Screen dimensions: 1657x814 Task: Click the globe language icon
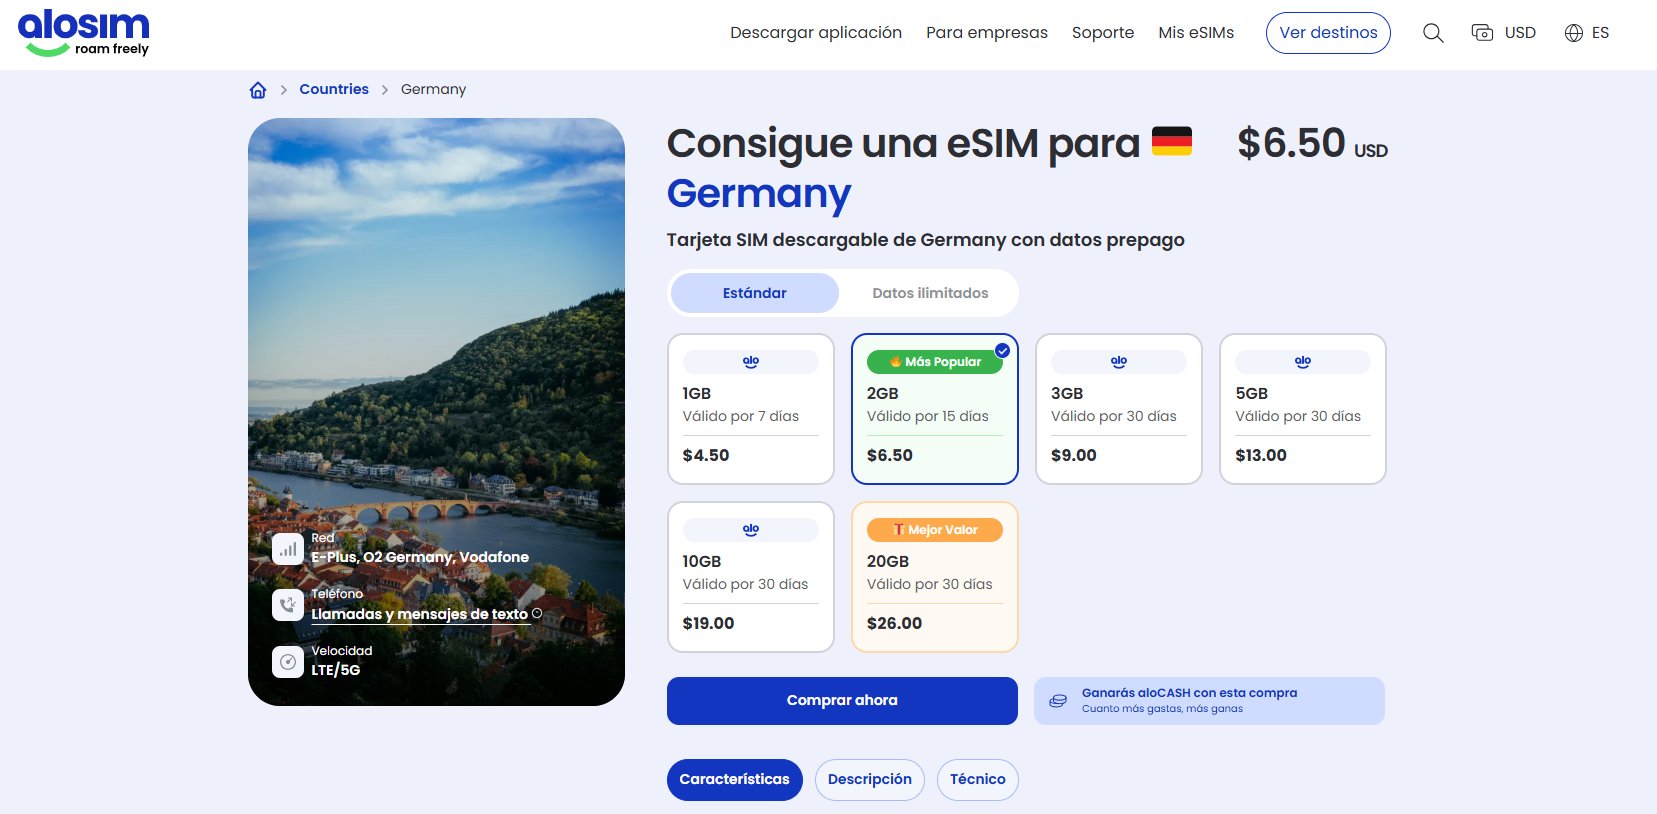(1574, 33)
